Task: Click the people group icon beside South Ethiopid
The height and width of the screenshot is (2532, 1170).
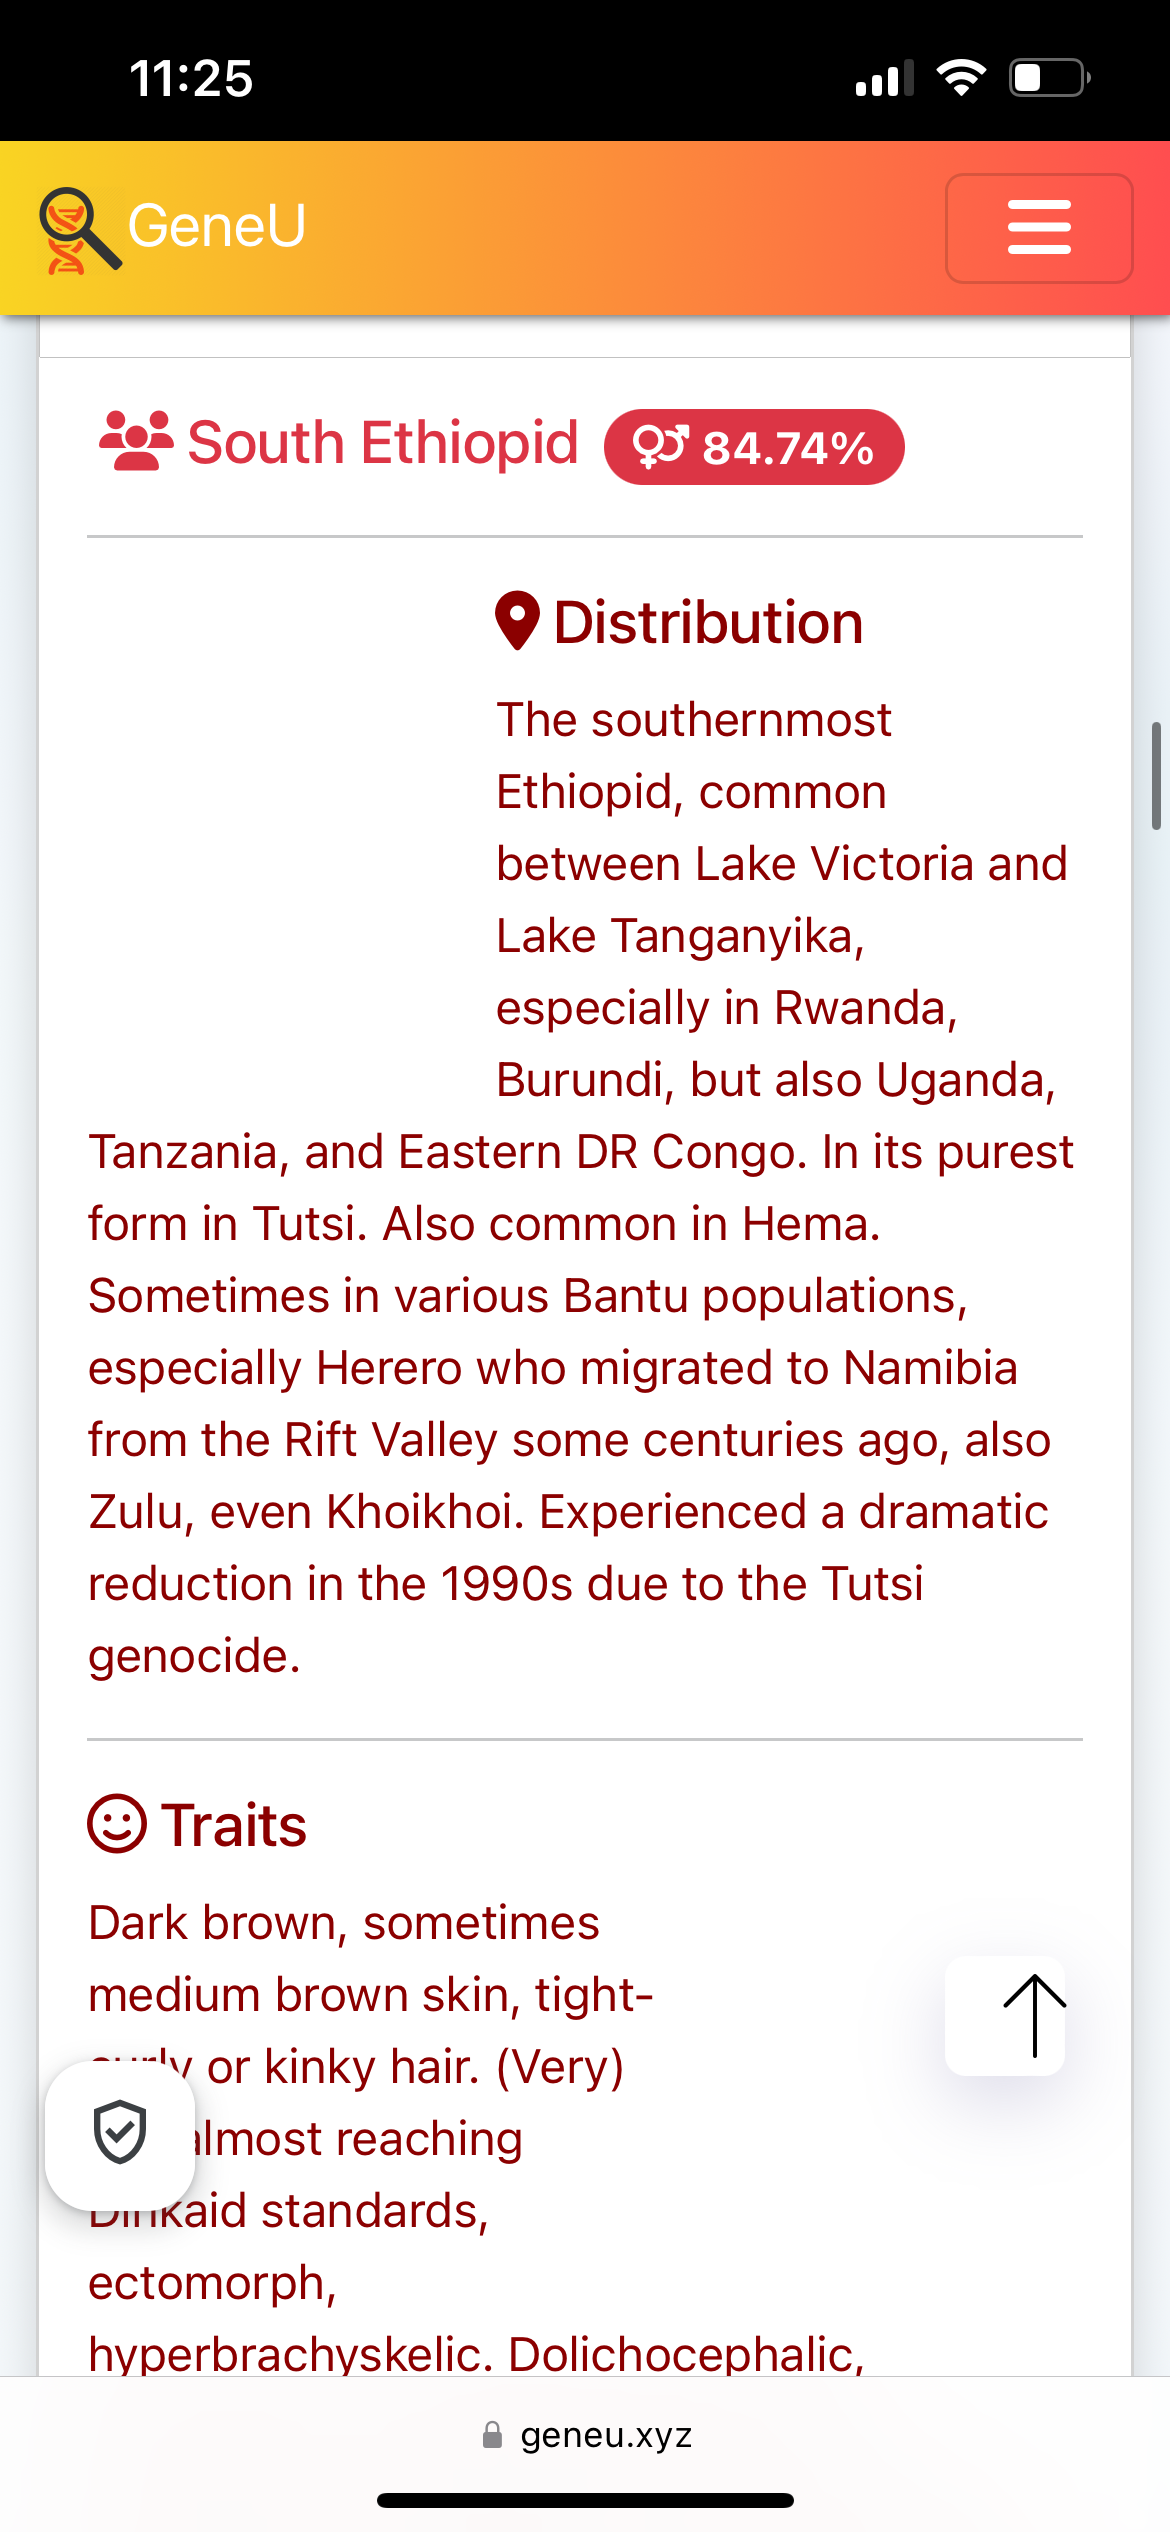Action: [x=136, y=441]
